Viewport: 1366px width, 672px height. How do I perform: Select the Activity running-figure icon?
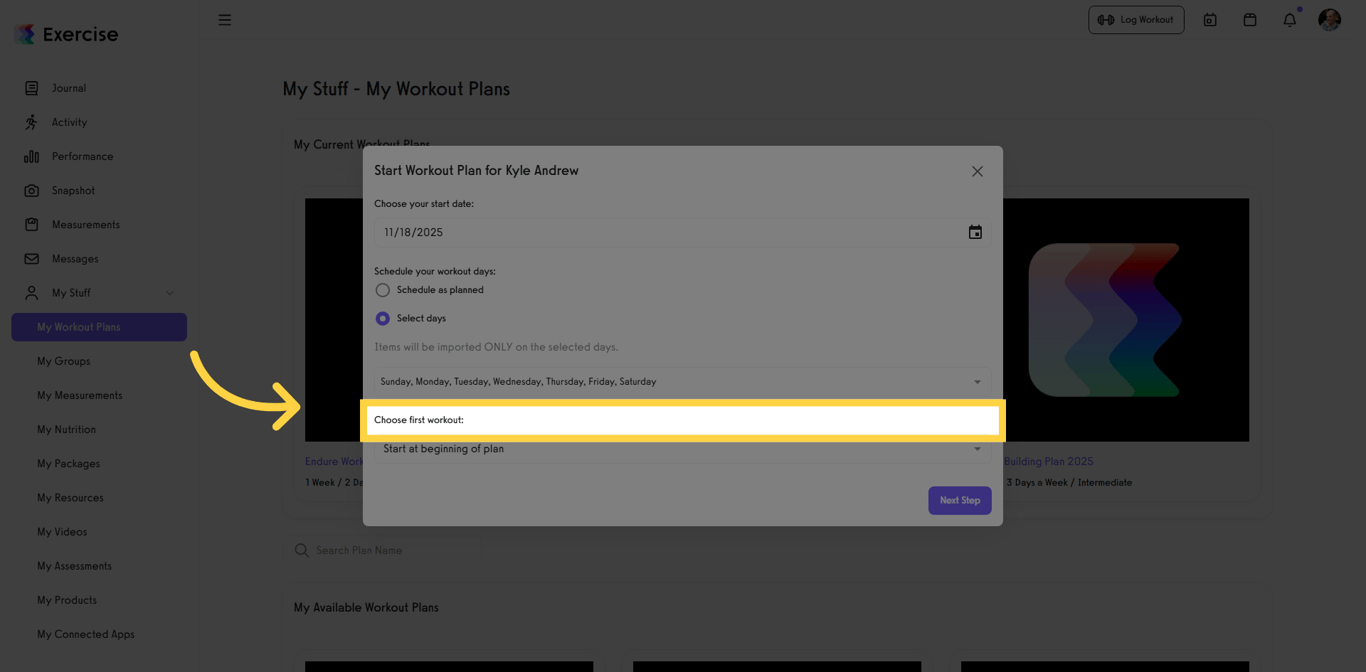(x=33, y=122)
